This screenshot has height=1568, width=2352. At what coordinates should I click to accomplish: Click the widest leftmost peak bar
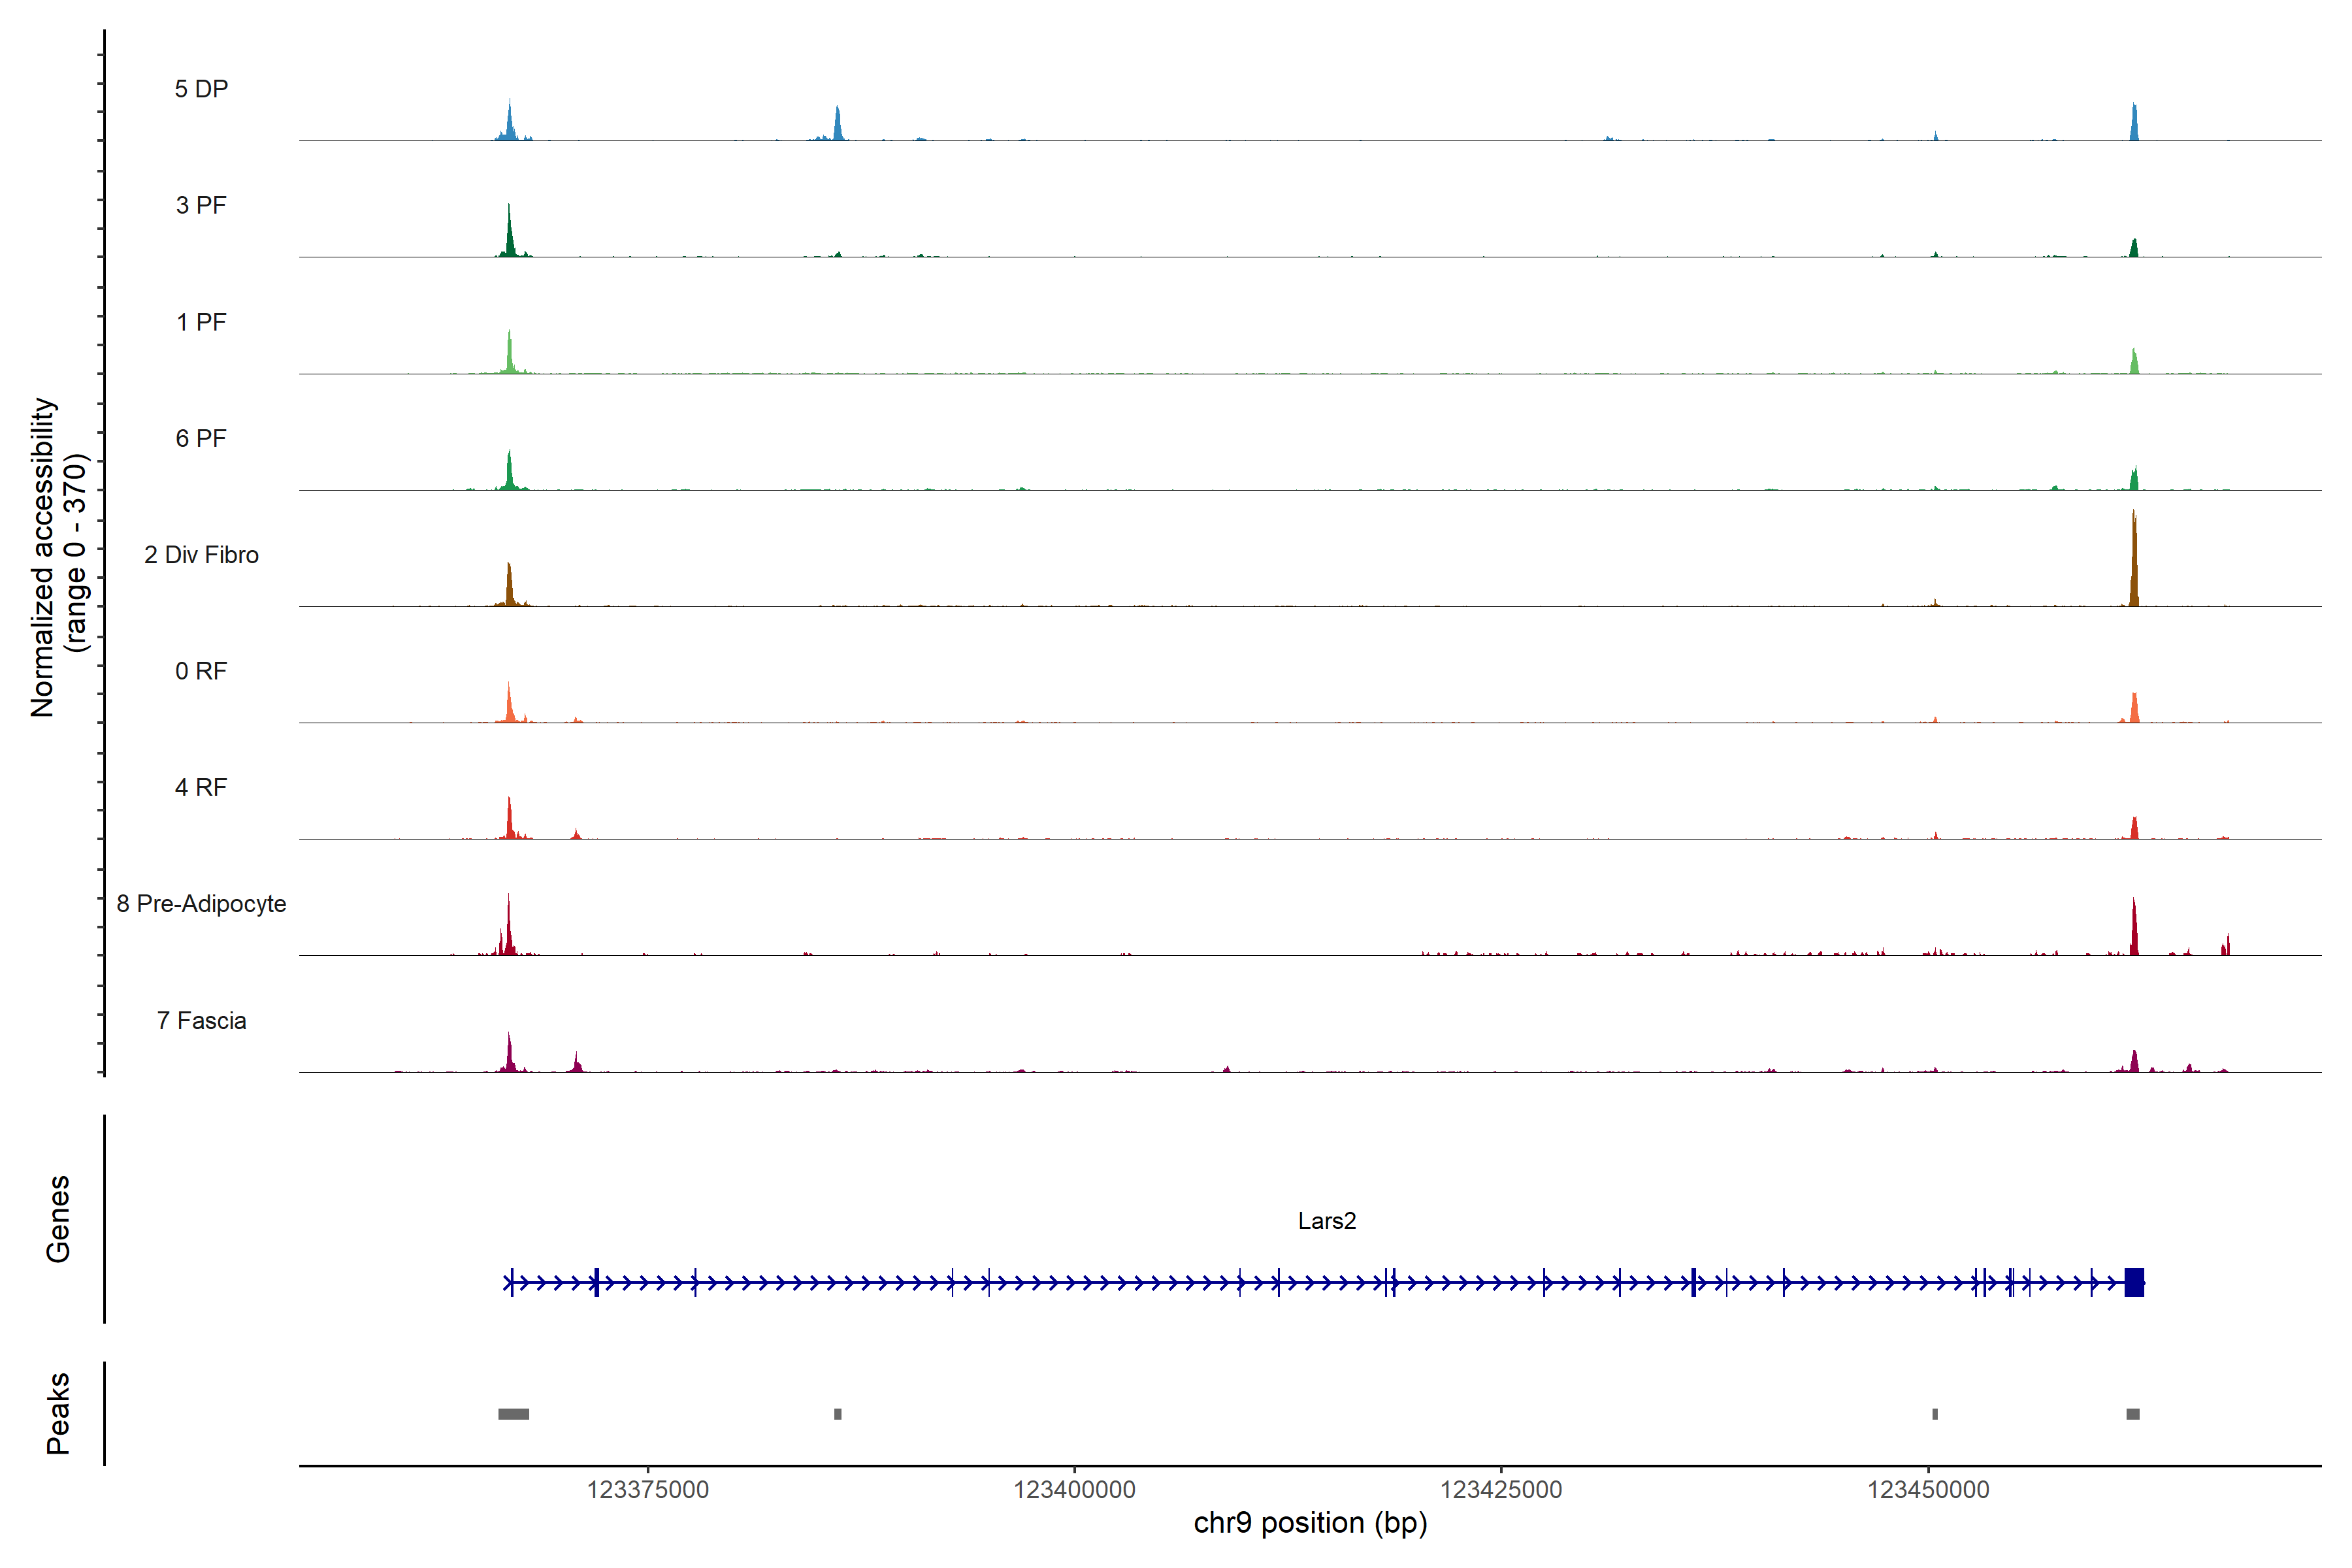point(513,1414)
